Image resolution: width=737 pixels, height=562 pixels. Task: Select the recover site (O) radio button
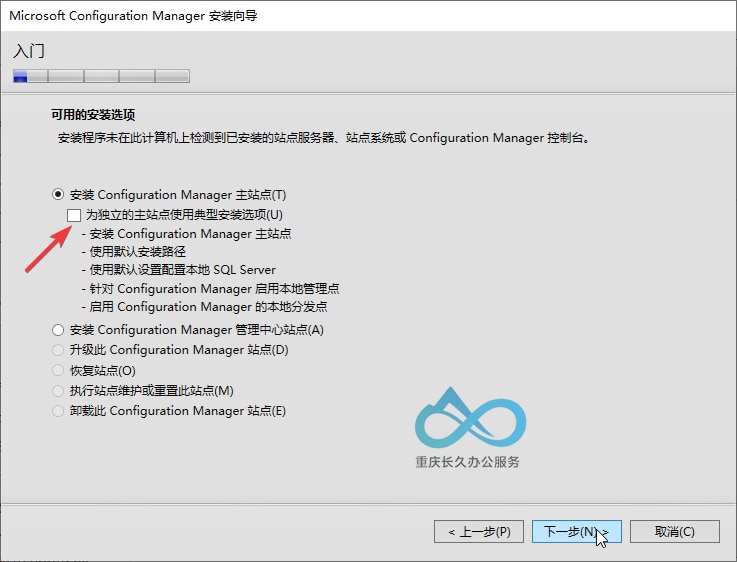pos(58,370)
